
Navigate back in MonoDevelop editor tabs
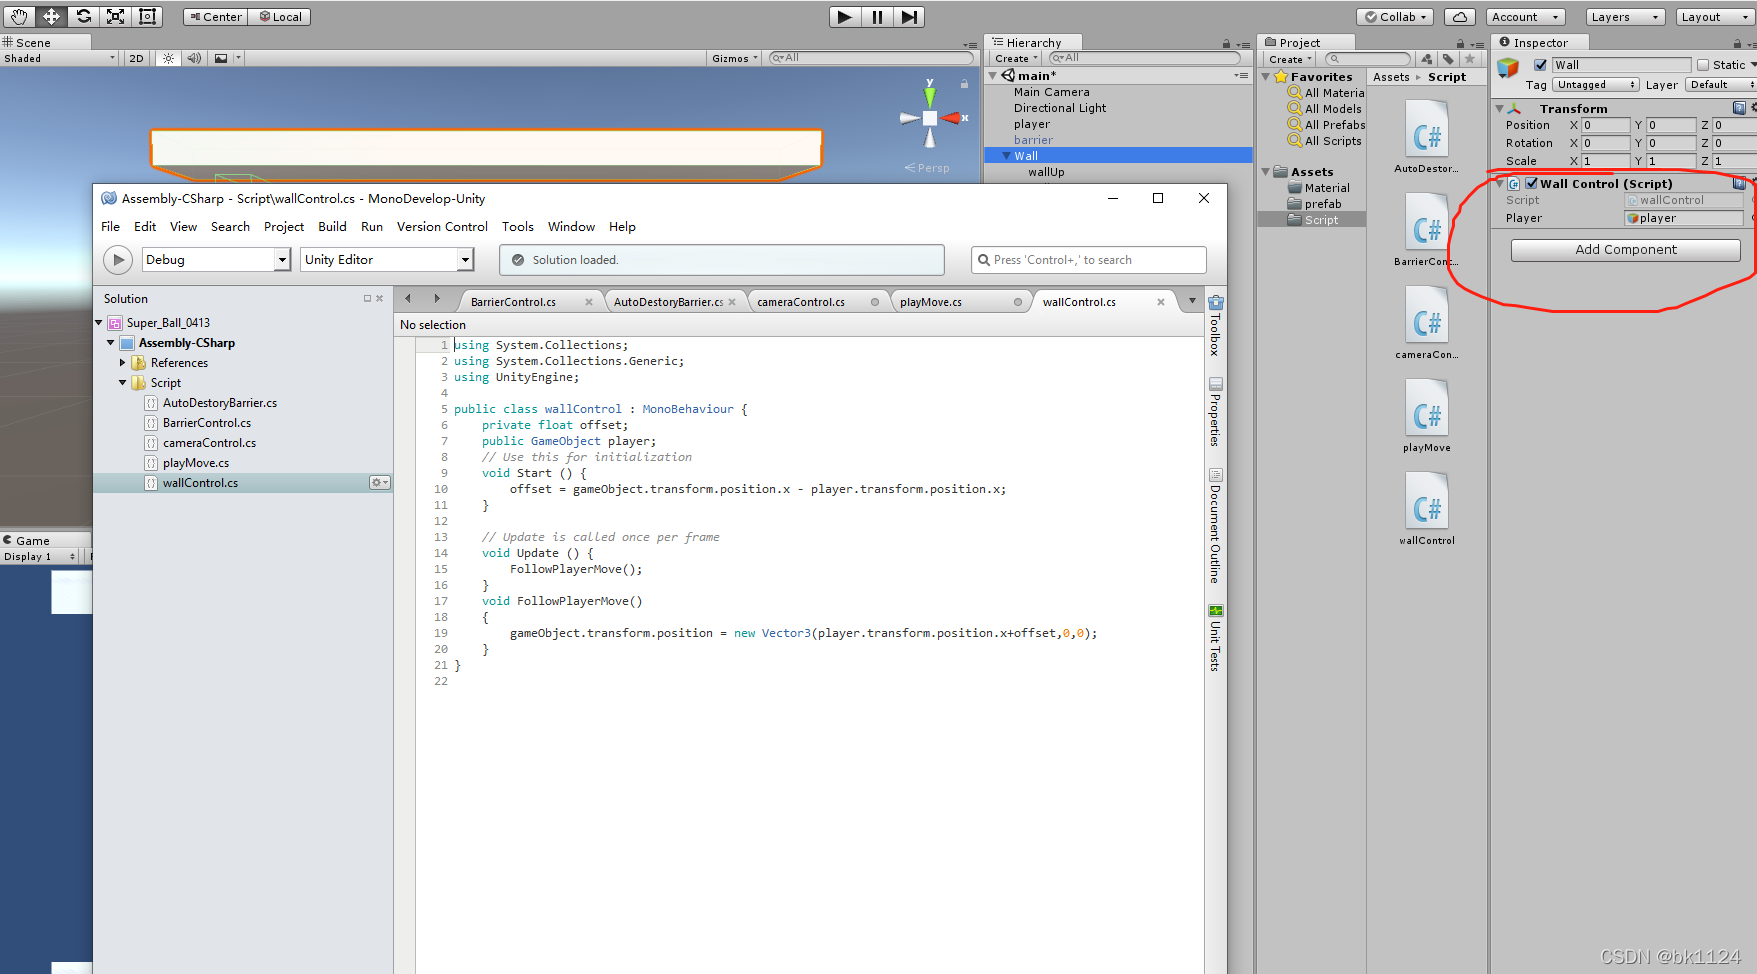(x=408, y=299)
